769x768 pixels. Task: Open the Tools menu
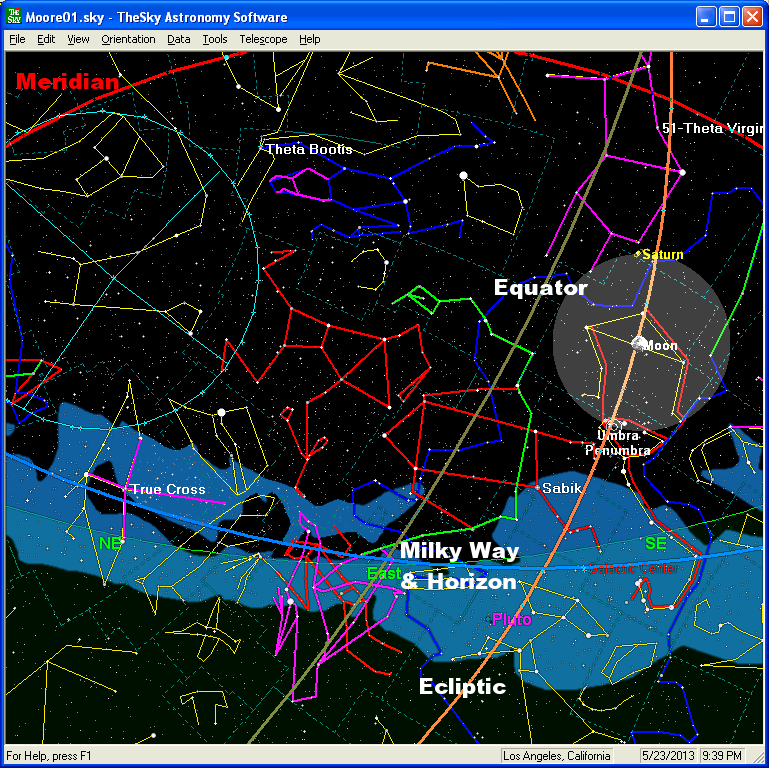[x=214, y=39]
